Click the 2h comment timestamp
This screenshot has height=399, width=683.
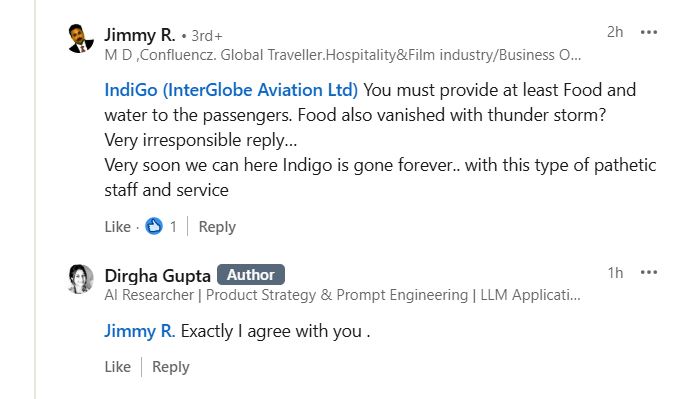point(615,32)
